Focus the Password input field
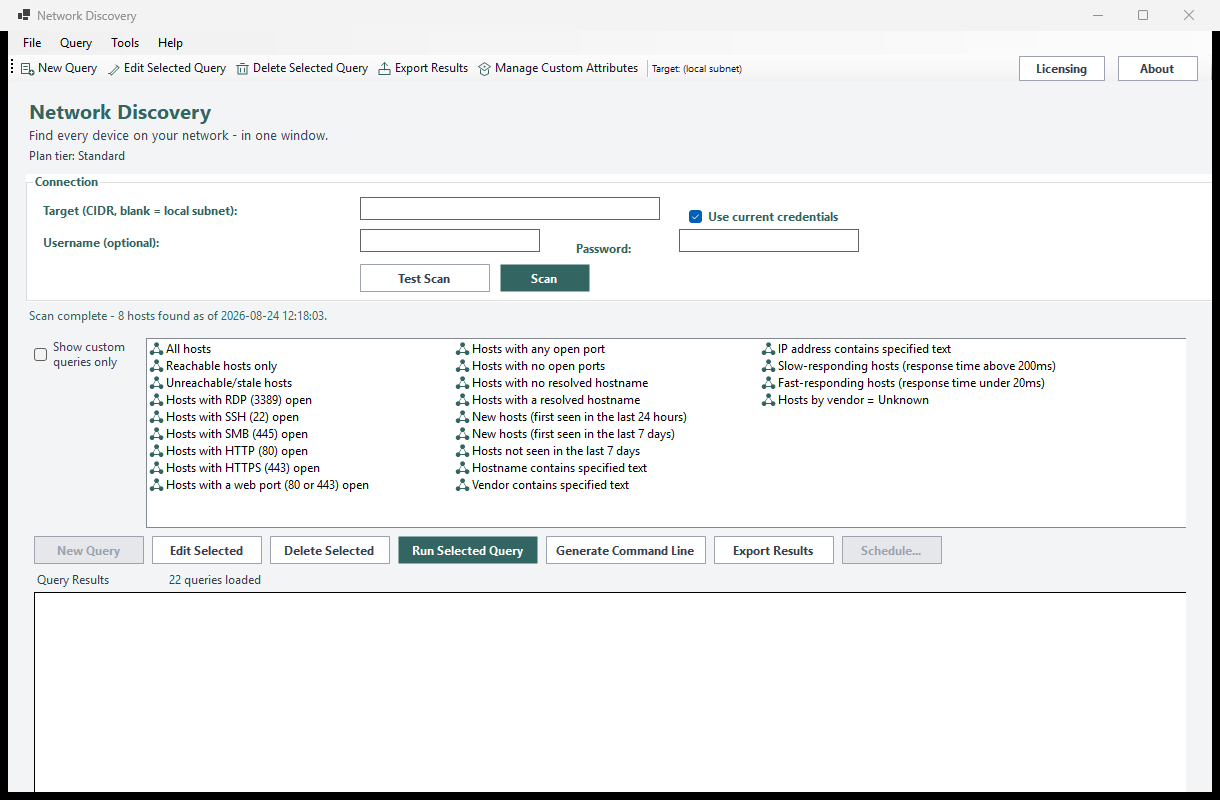1220x800 pixels. (x=769, y=240)
